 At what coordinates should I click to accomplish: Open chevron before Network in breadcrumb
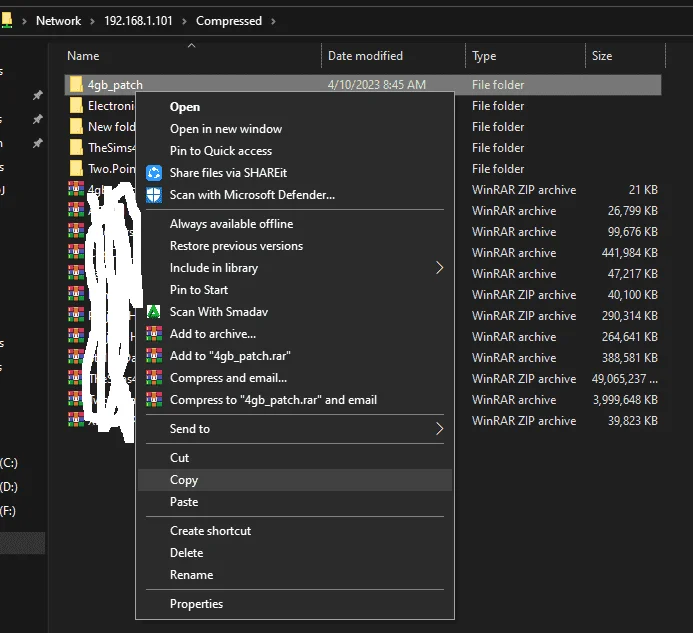click(x=24, y=21)
